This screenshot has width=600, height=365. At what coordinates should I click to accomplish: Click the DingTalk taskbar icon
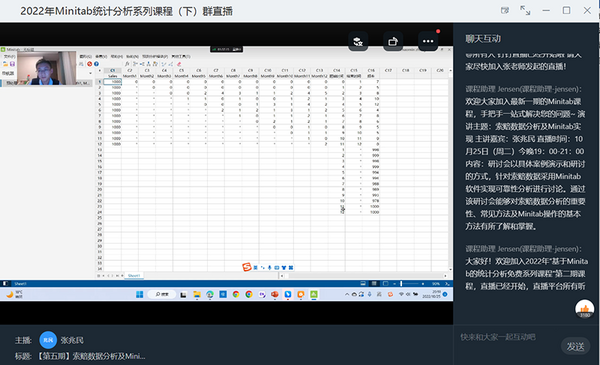coord(288,294)
